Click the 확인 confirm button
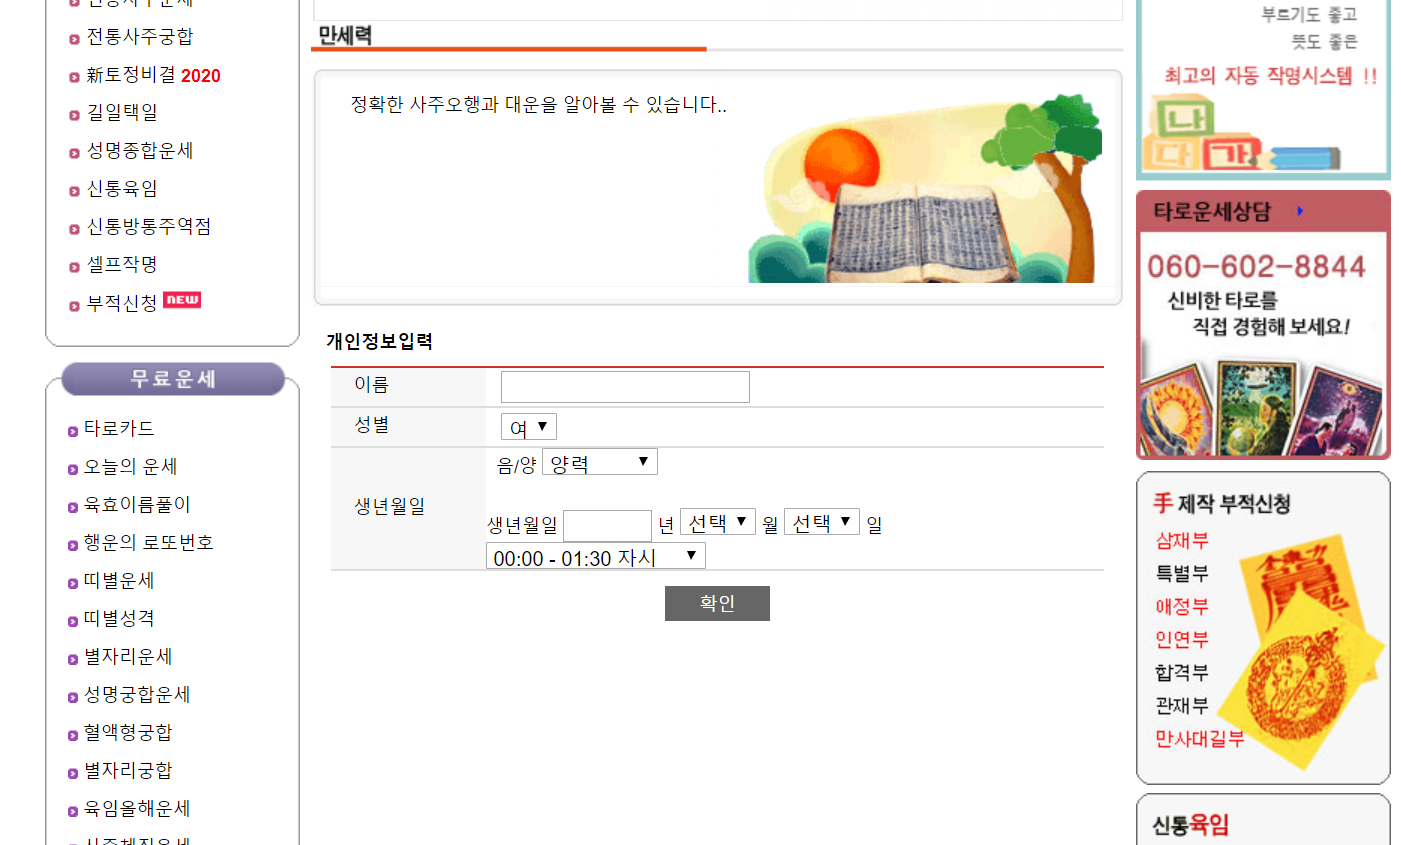1401x845 pixels. 717,603
